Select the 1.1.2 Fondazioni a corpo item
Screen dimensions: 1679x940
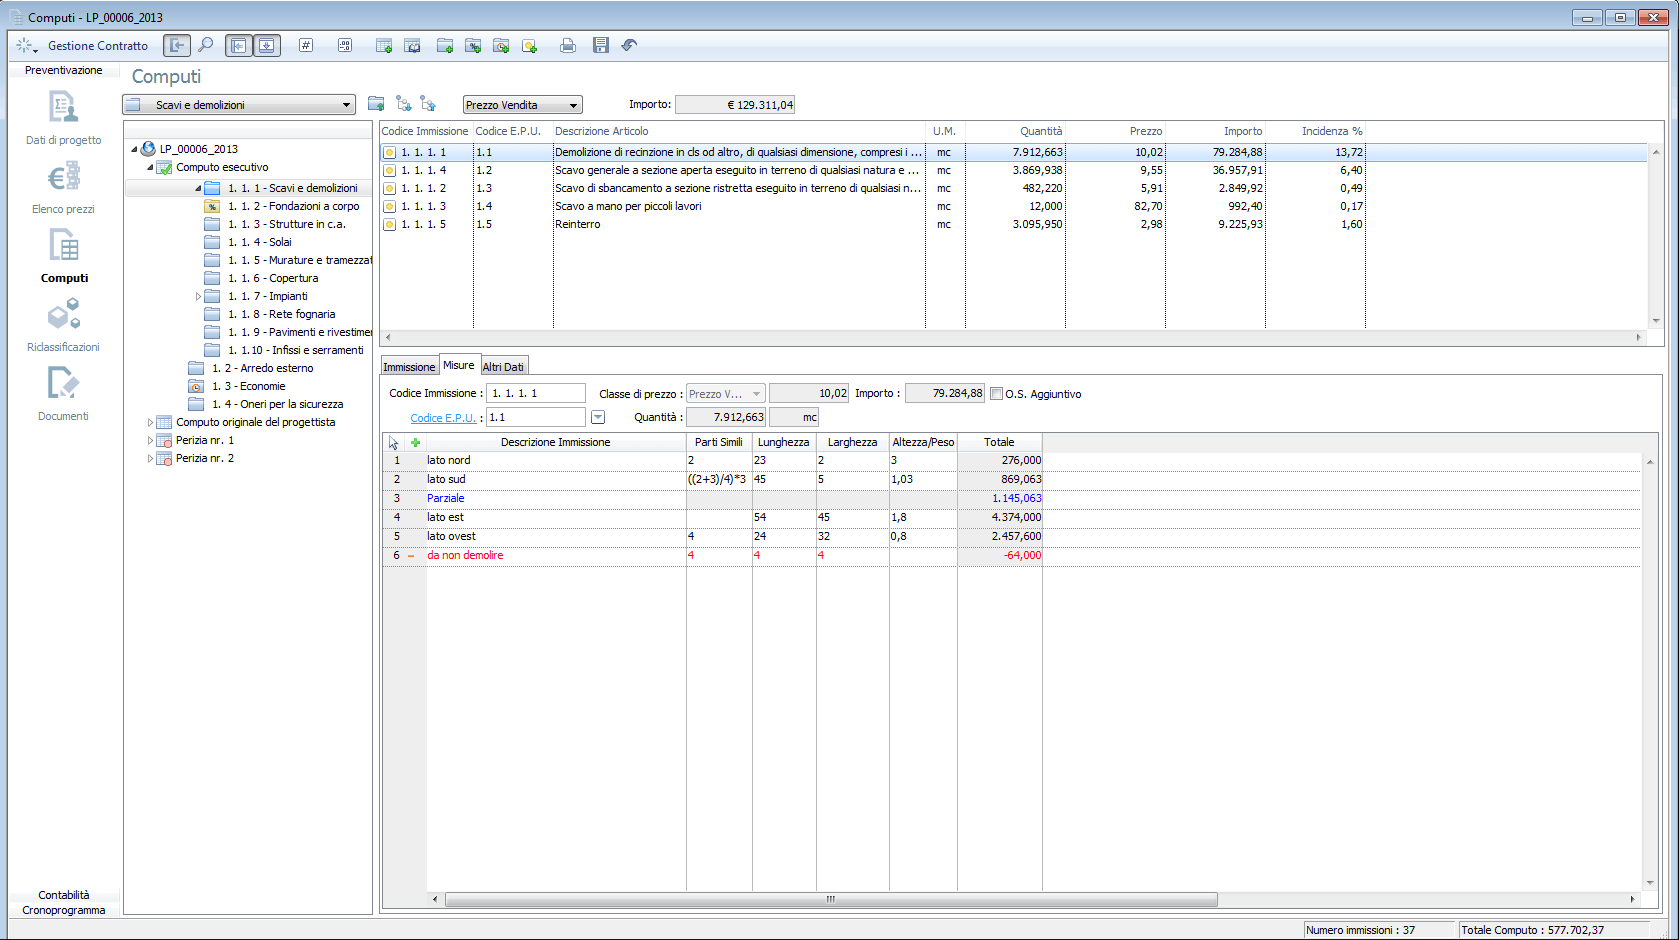point(293,206)
